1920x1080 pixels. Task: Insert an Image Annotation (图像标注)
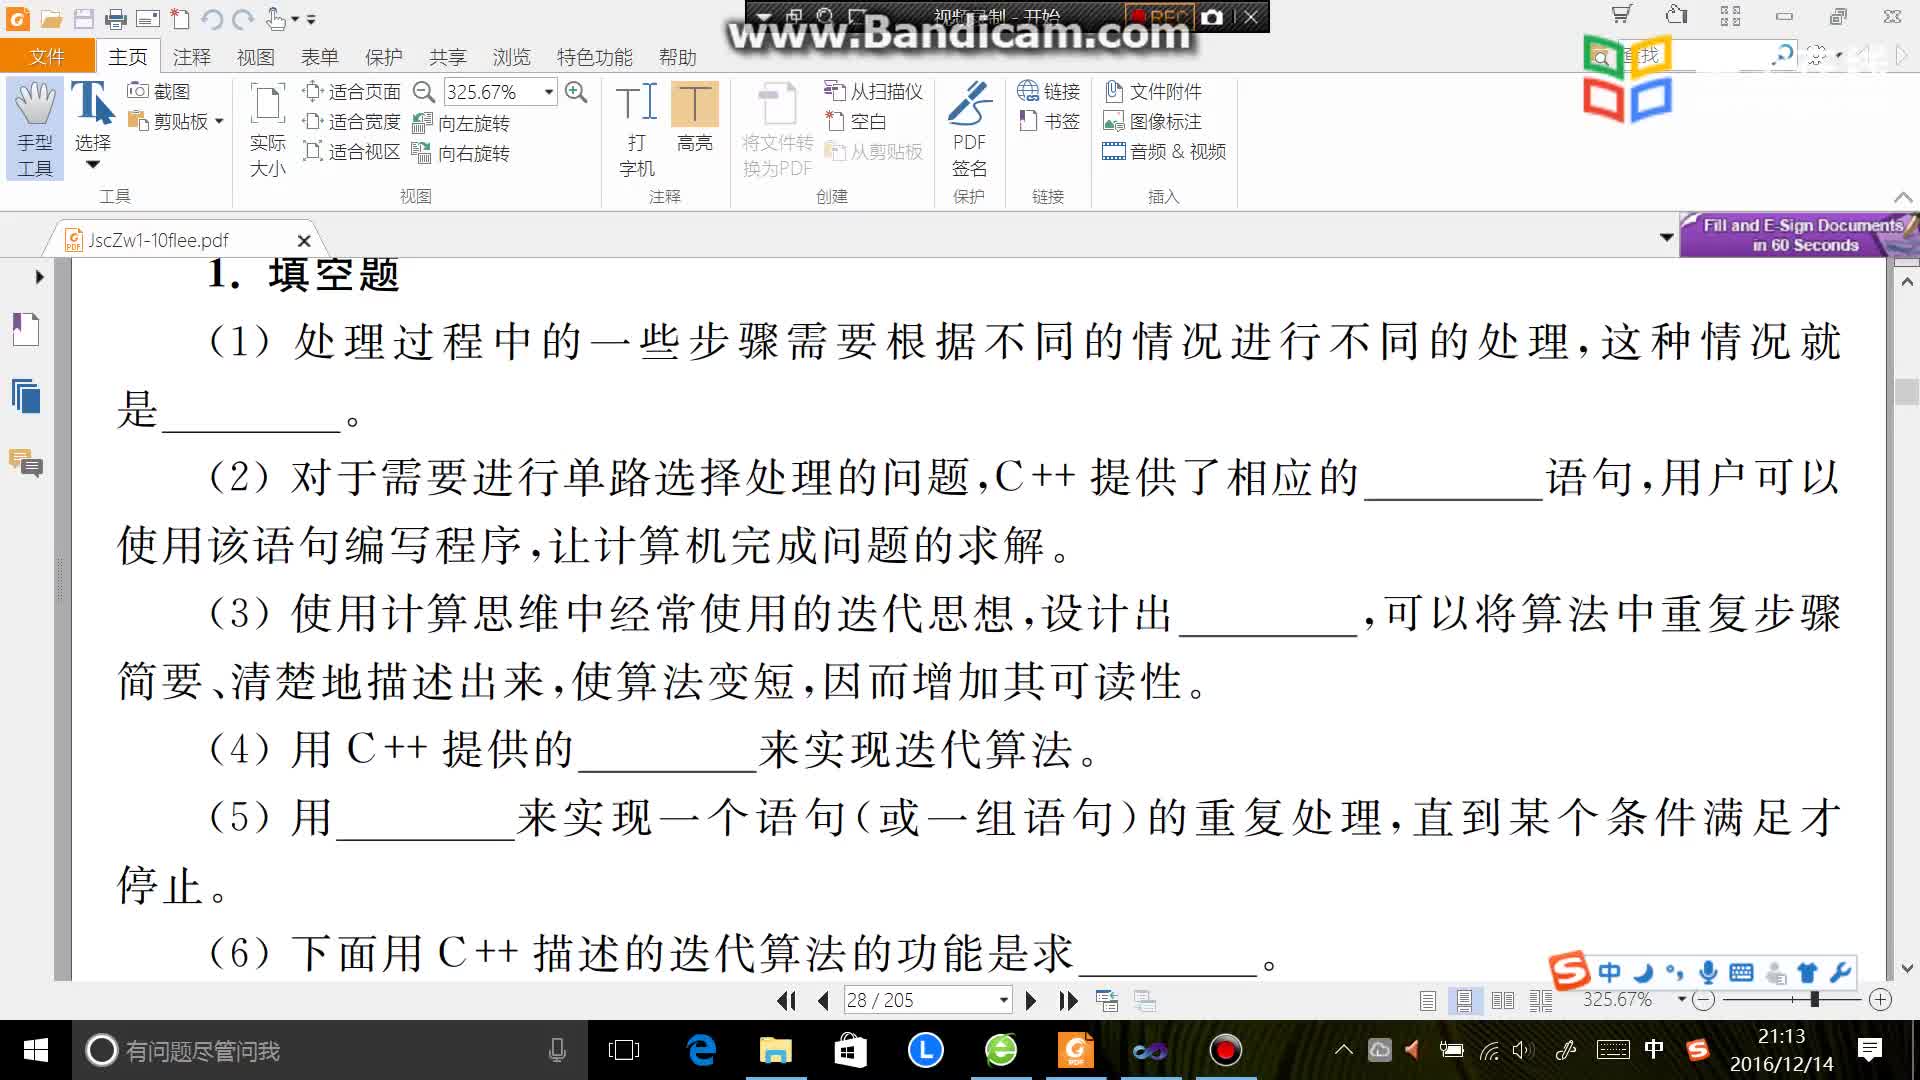point(1152,122)
